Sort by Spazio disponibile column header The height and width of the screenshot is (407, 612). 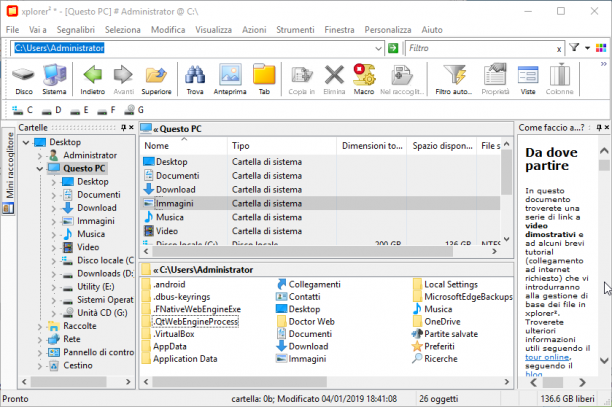pos(442,146)
